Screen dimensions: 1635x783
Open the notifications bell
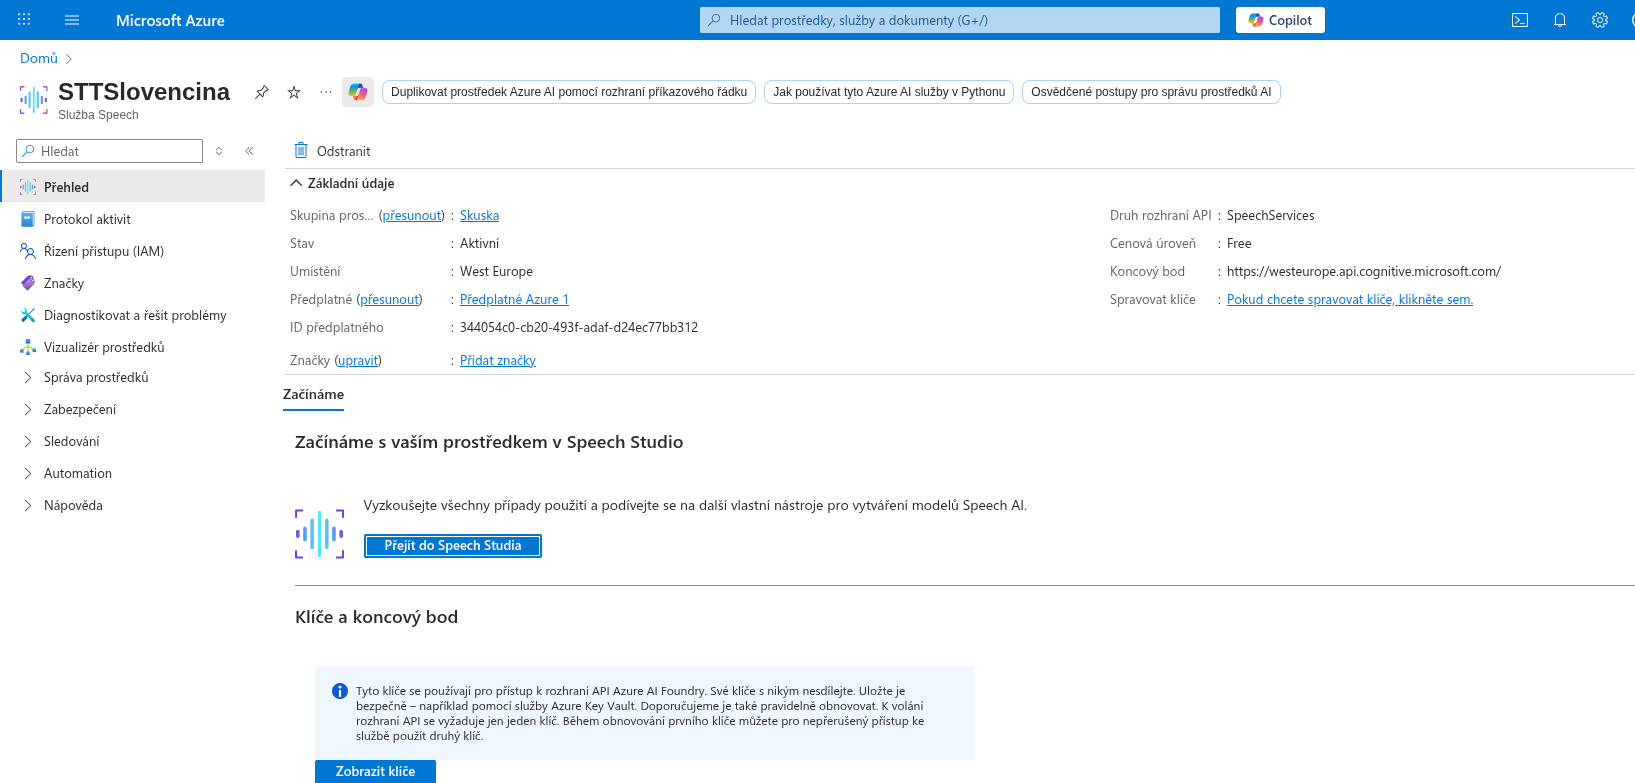click(x=1560, y=20)
